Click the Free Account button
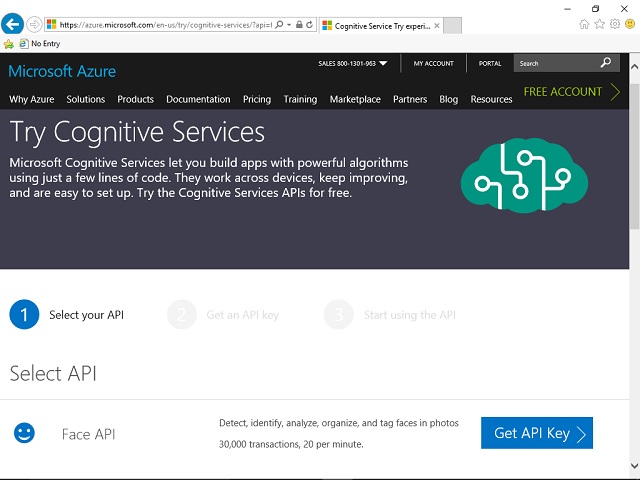The image size is (640, 480). [572, 92]
